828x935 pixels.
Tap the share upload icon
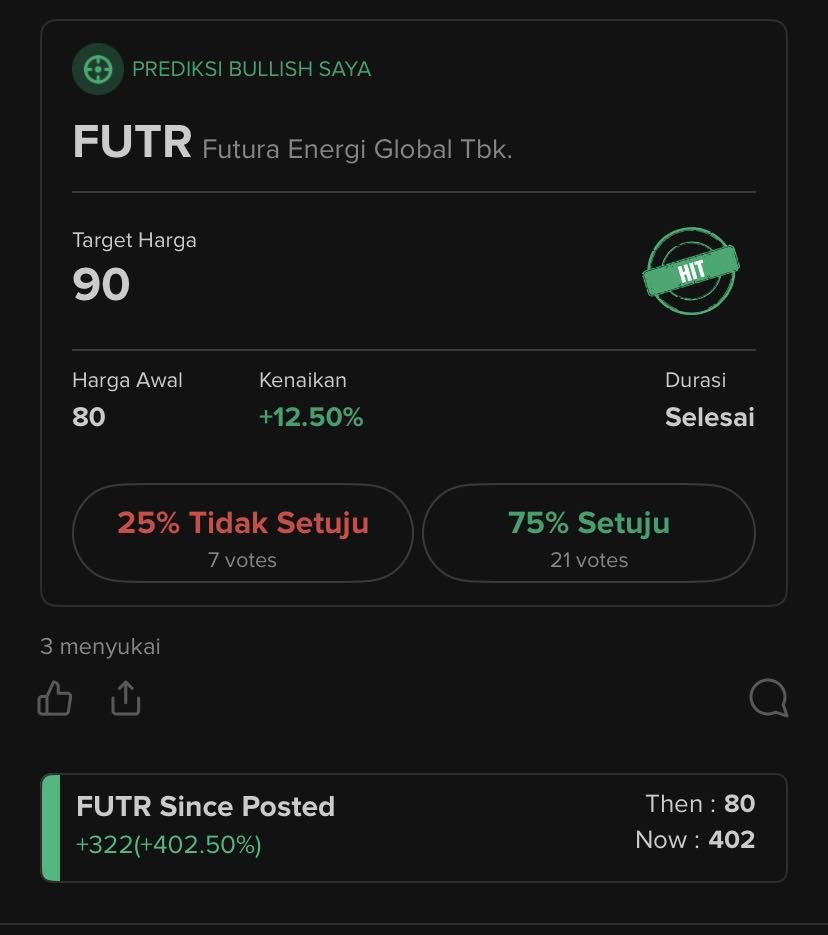pyautogui.click(x=126, y=698)
